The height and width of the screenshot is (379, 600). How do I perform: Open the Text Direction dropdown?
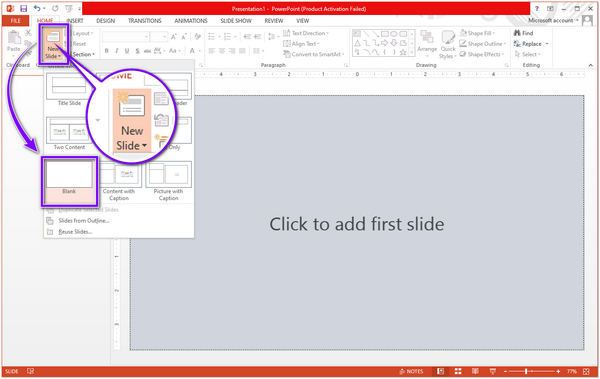[305, 33]
